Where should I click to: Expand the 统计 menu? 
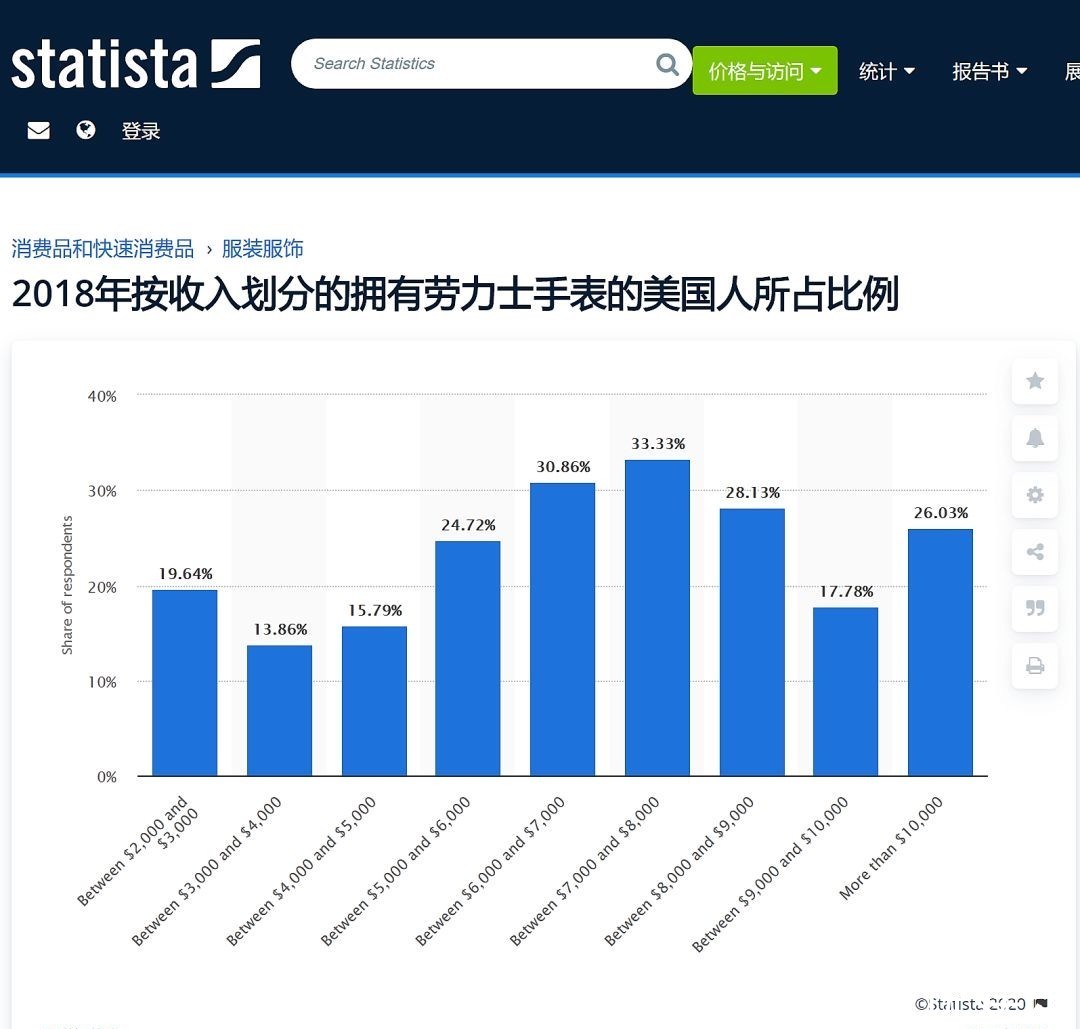point(886,71)
